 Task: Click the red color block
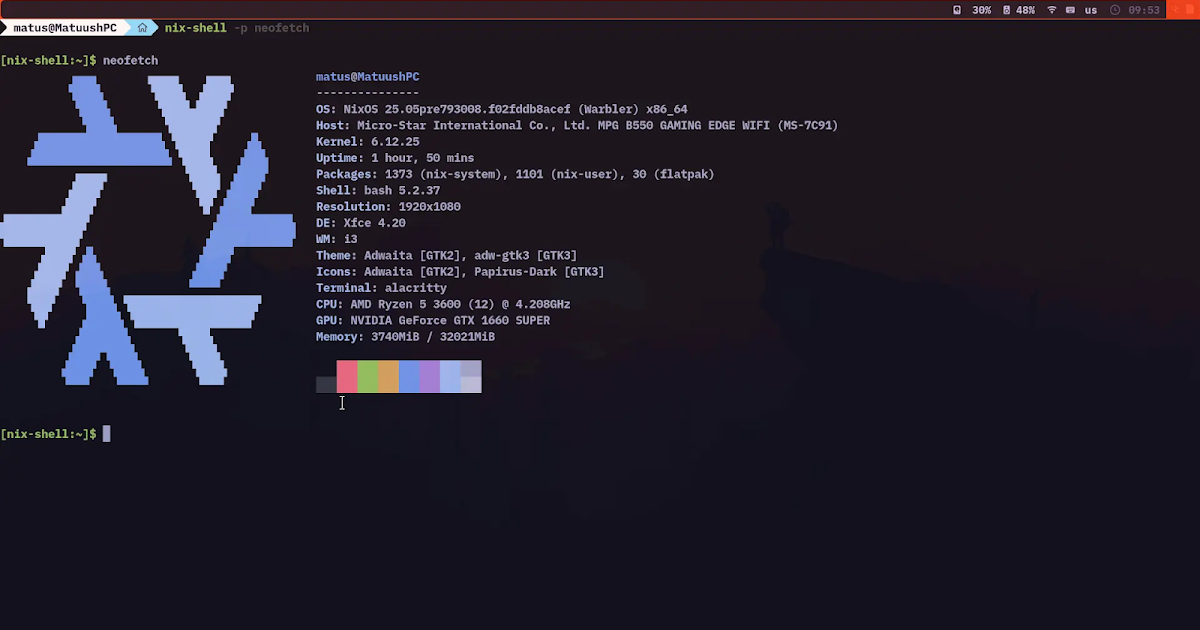347,376
